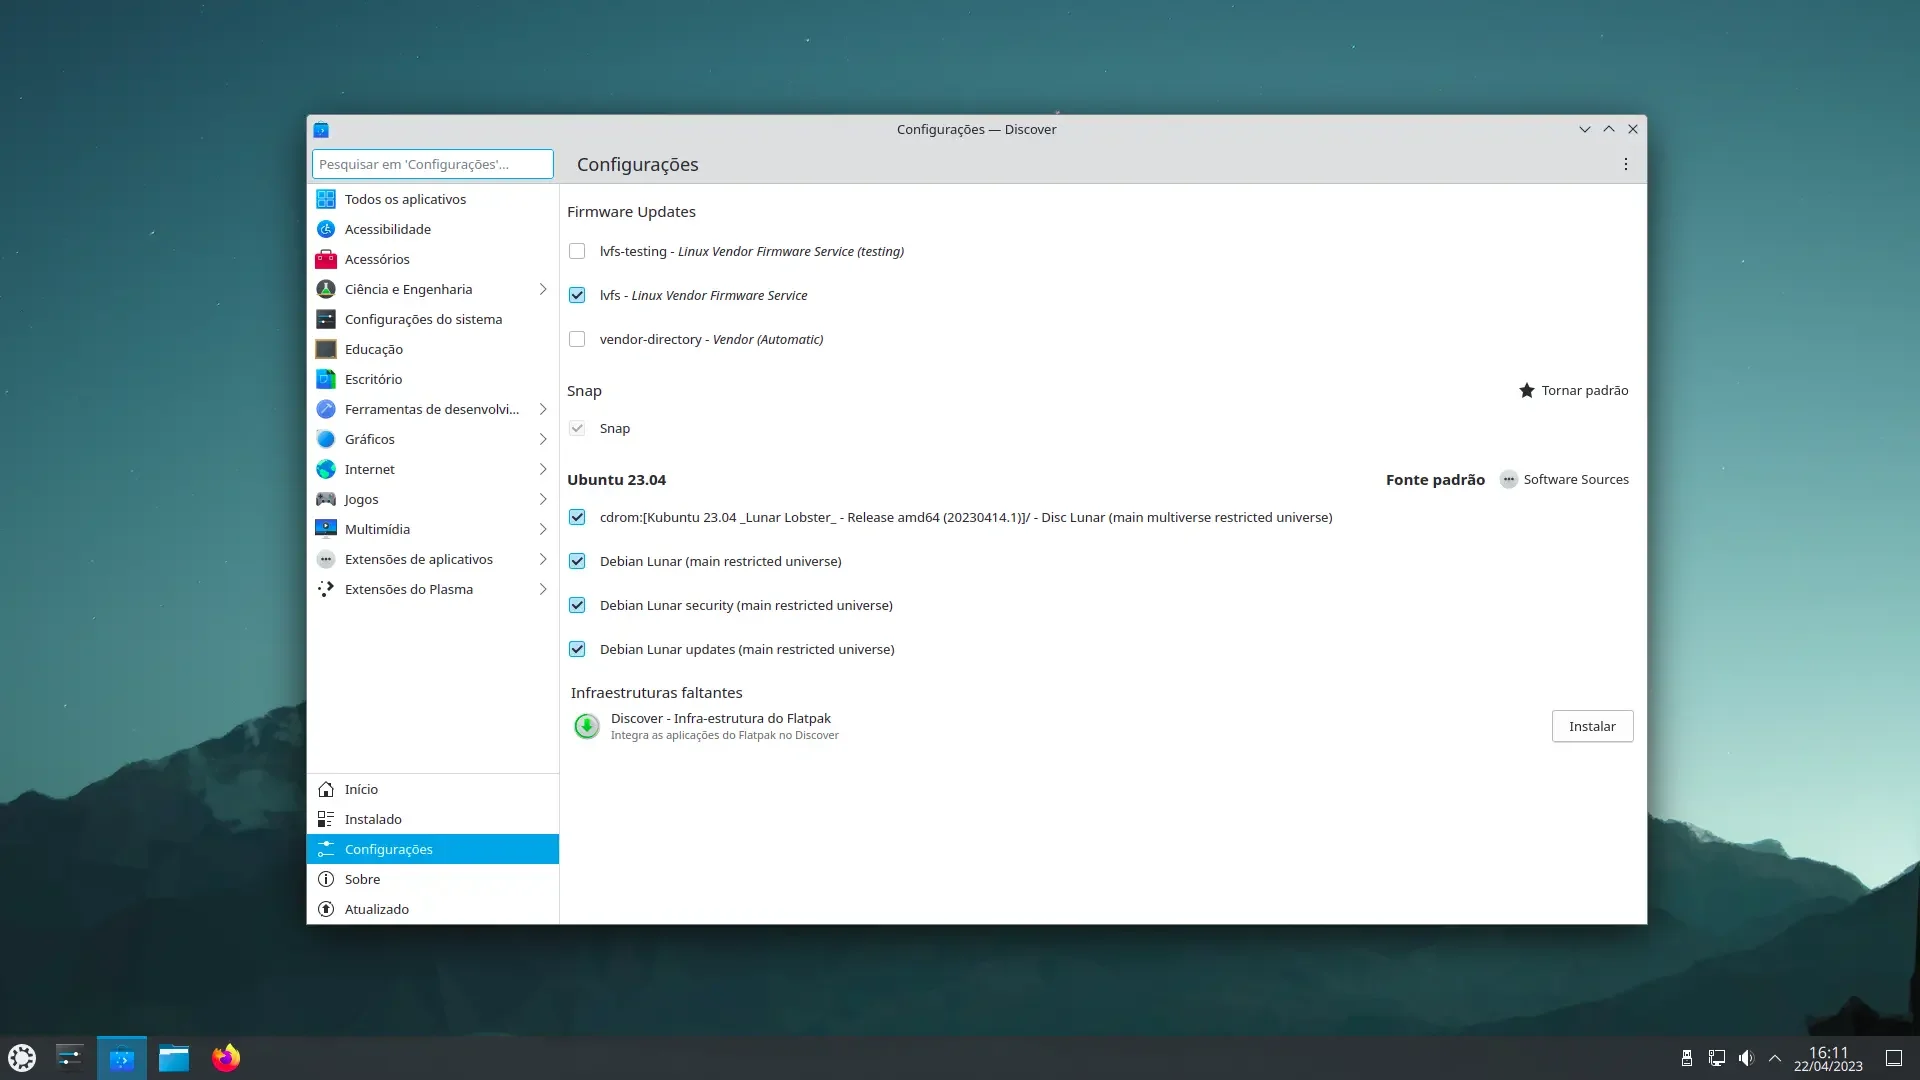Expand the Extensões do Plasma arrow

click(543, 589)
